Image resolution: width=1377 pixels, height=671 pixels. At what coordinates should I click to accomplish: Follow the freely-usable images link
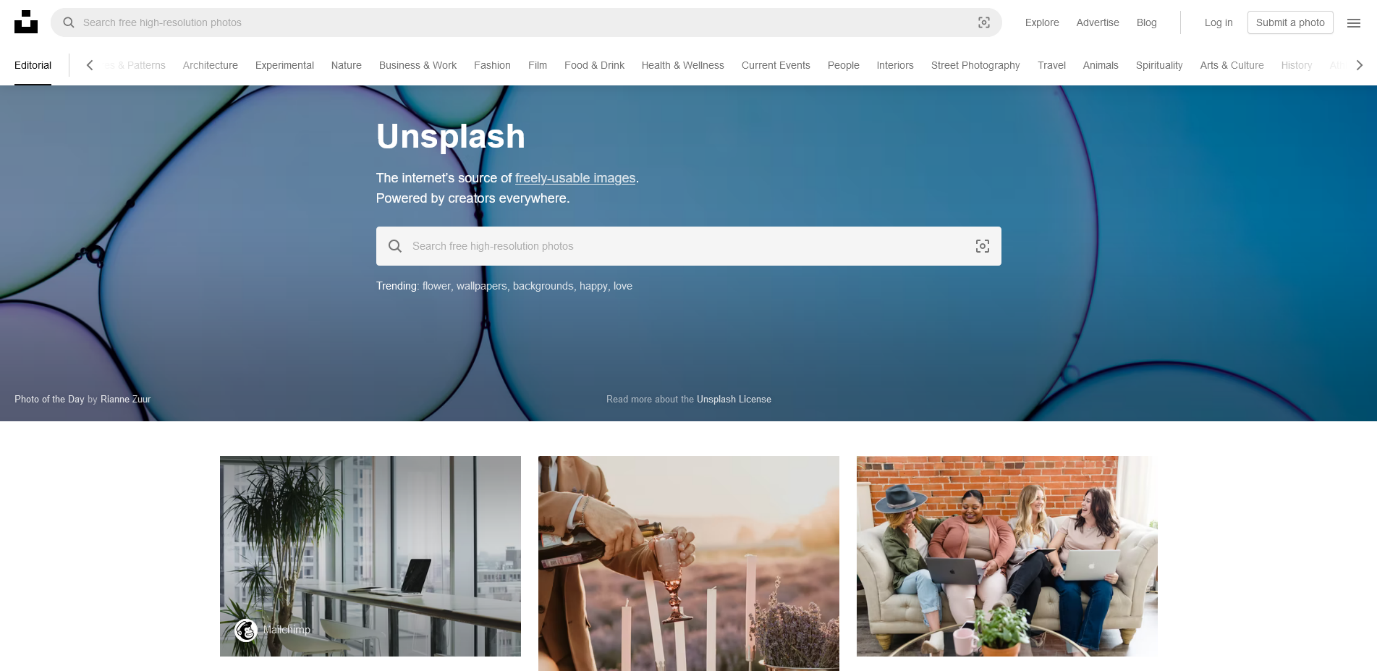tap(575, 178)
